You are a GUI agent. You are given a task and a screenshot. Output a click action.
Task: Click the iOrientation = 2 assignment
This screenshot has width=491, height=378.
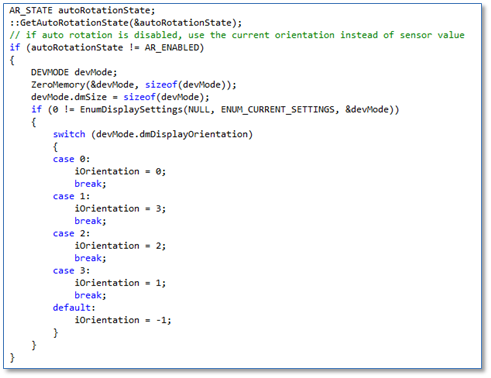120,246
